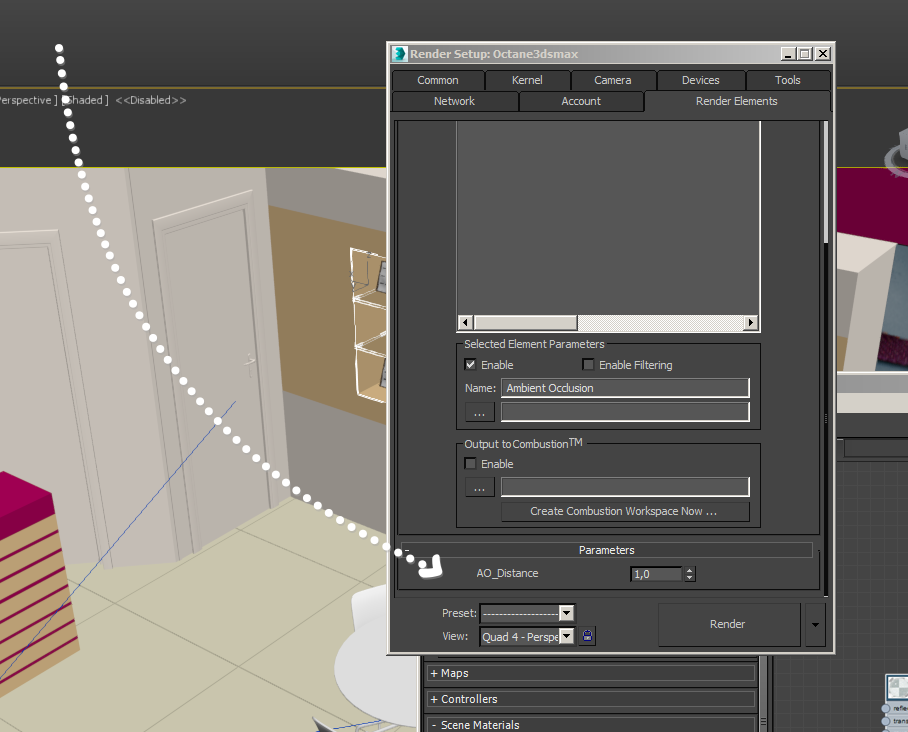Select the Render Elements tab
908x732 pixels.
pyautogui.click(x=737, y=101)
